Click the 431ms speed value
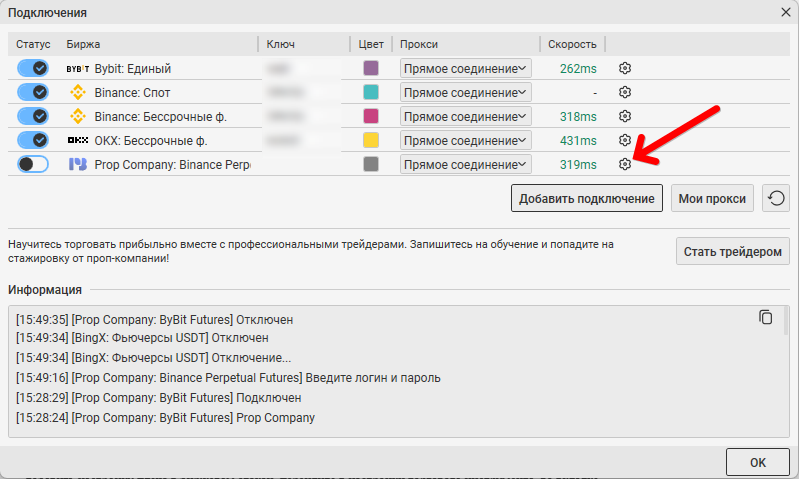 click(x=578, y=141)
